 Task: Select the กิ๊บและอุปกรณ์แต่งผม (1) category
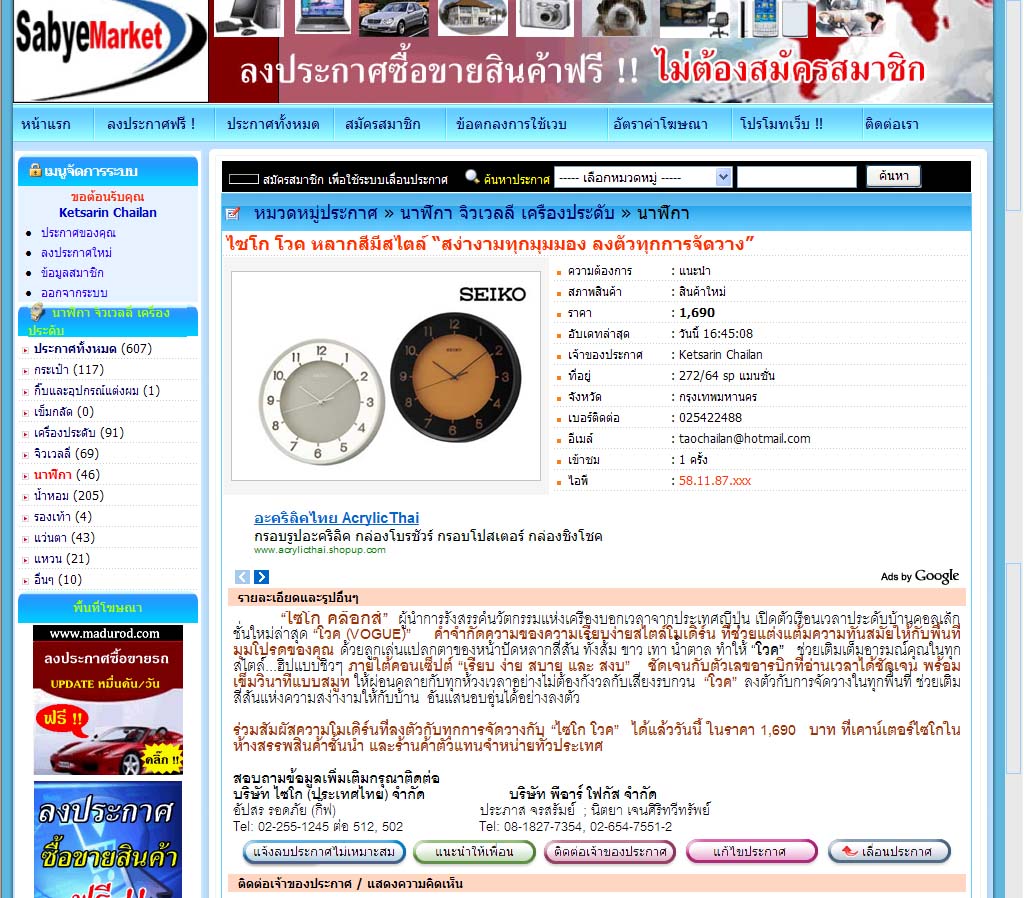(x=97, y=391)
